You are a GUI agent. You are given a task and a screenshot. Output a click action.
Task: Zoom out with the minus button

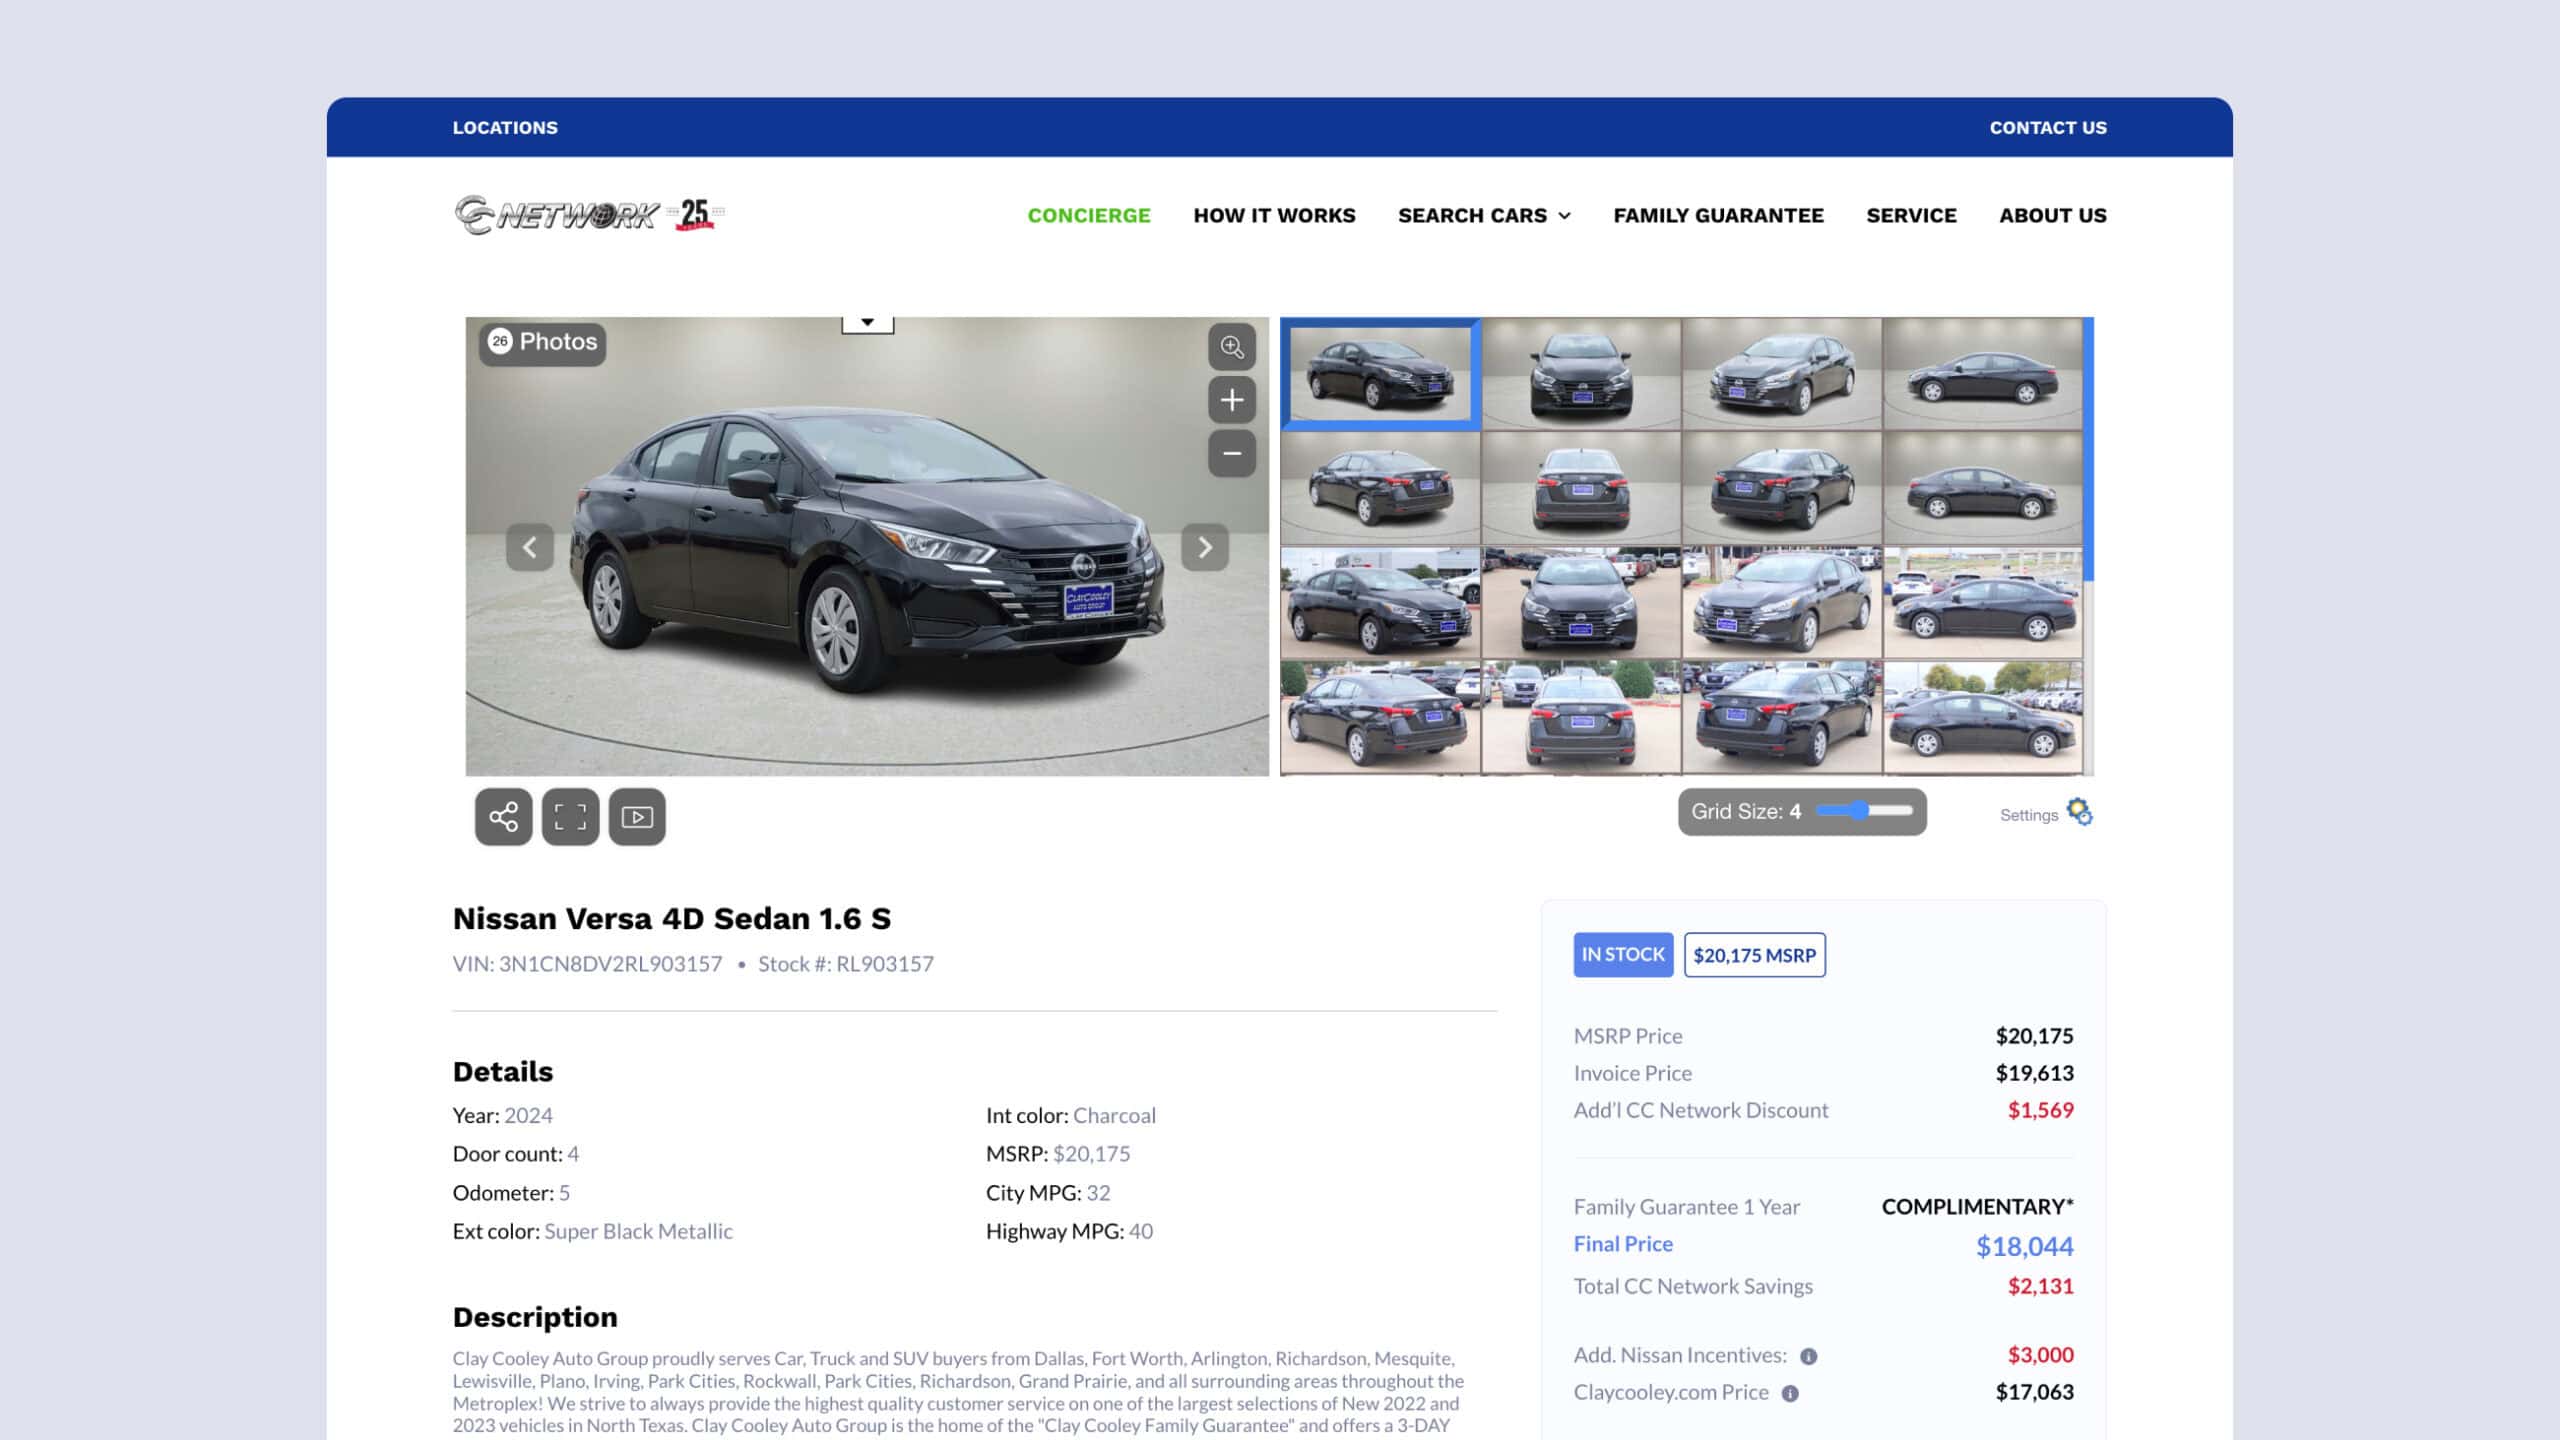tap(1232, 453)
